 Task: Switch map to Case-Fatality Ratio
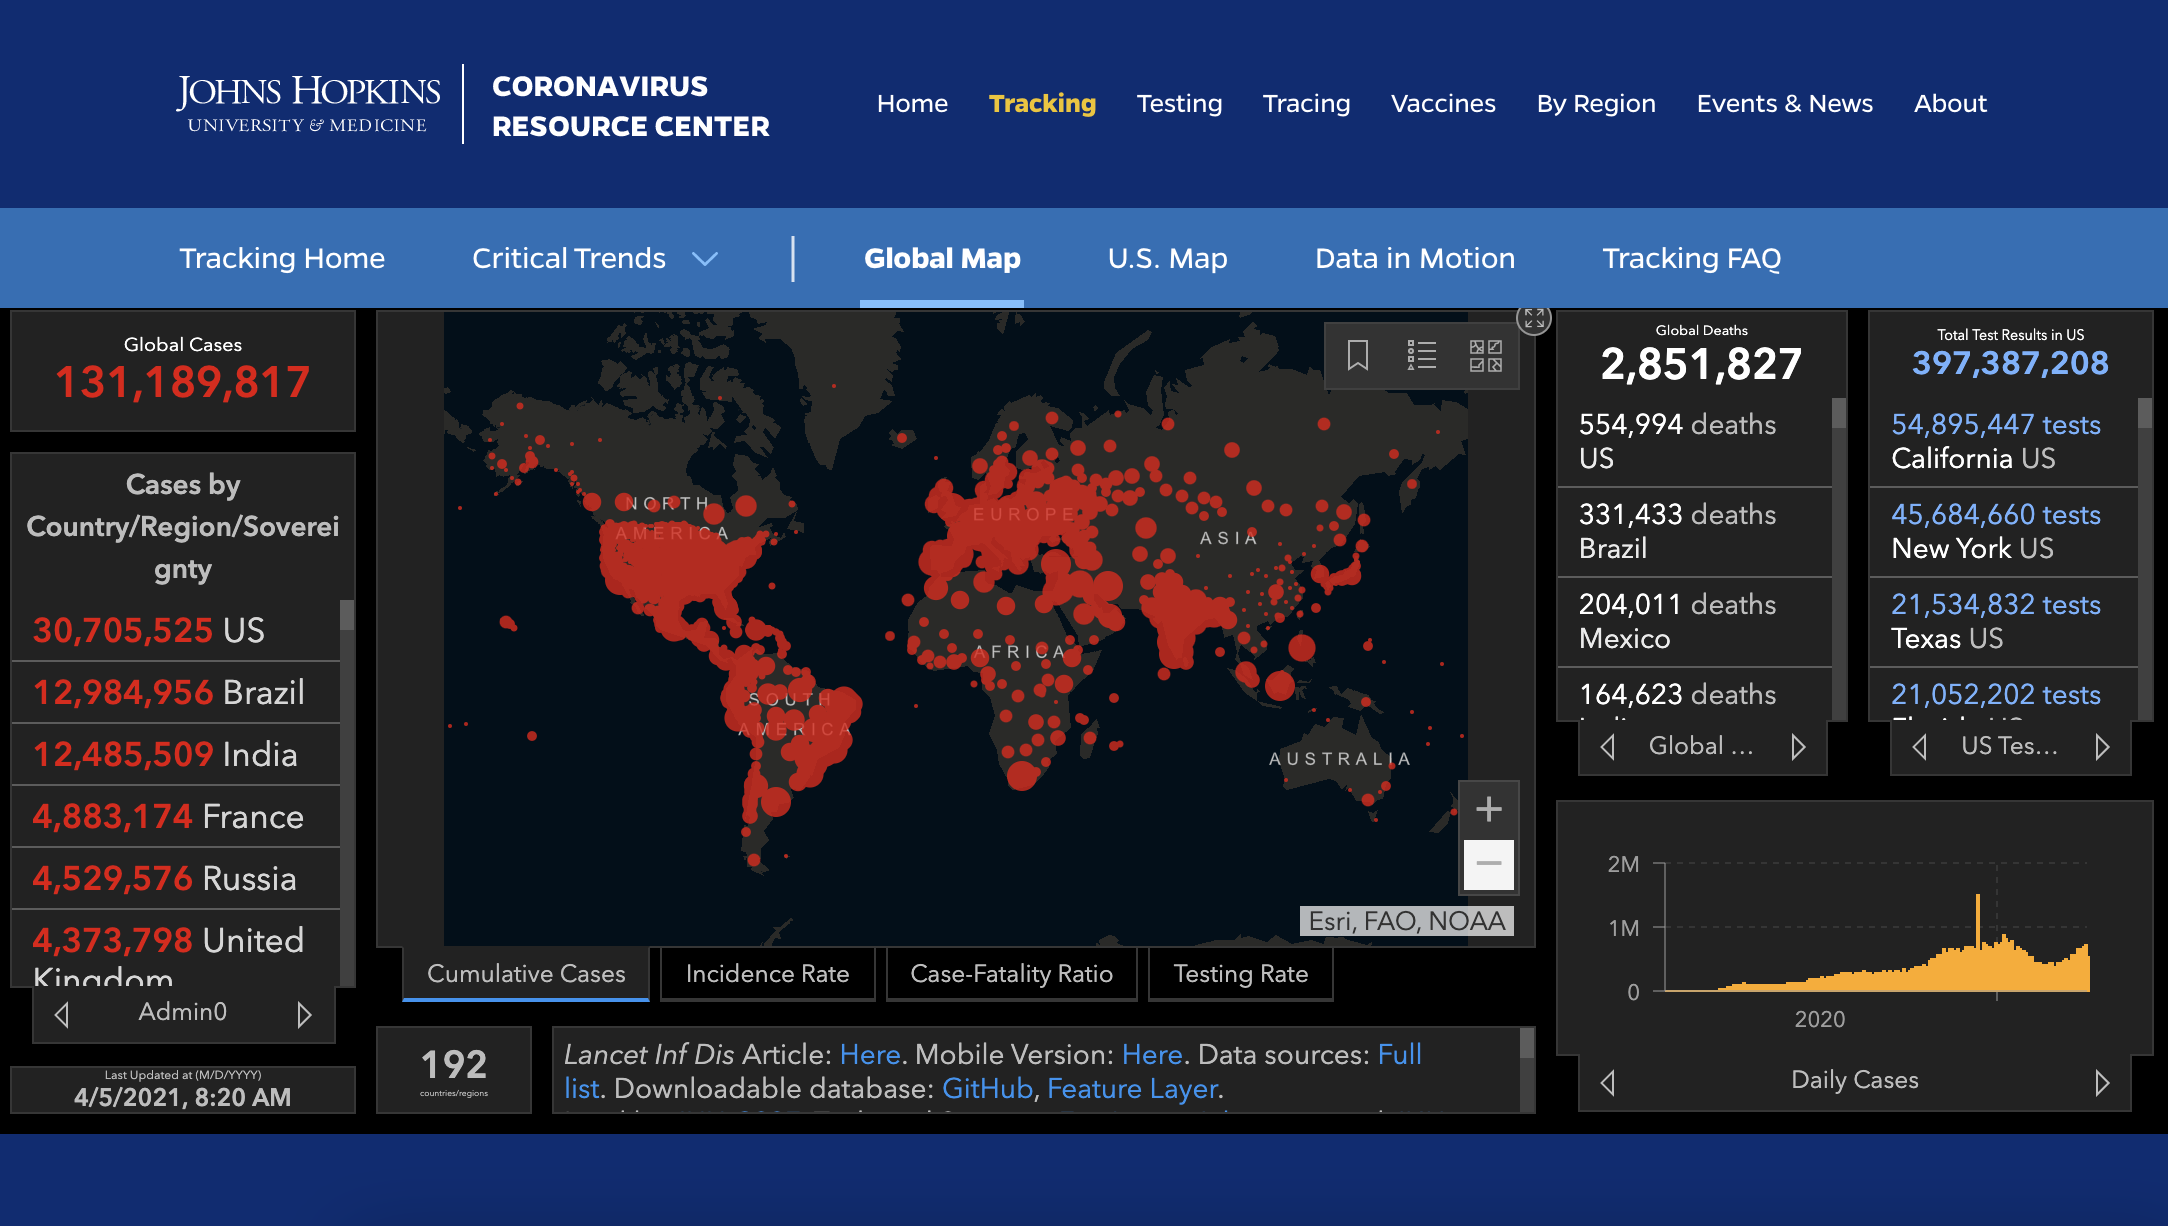click(x=1011, y=974)
